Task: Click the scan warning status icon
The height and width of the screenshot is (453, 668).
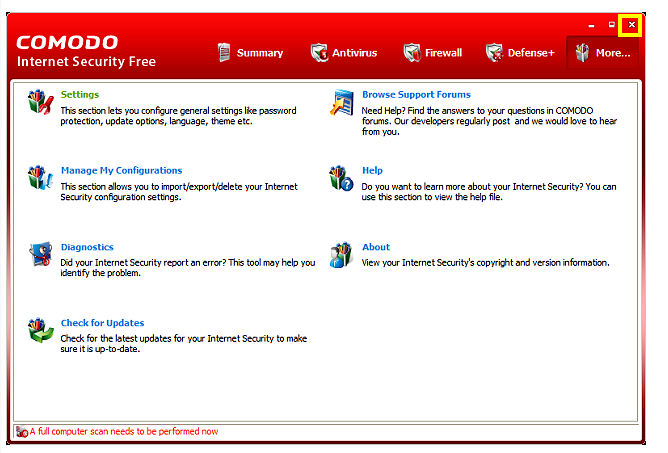Action: point(22,432)
